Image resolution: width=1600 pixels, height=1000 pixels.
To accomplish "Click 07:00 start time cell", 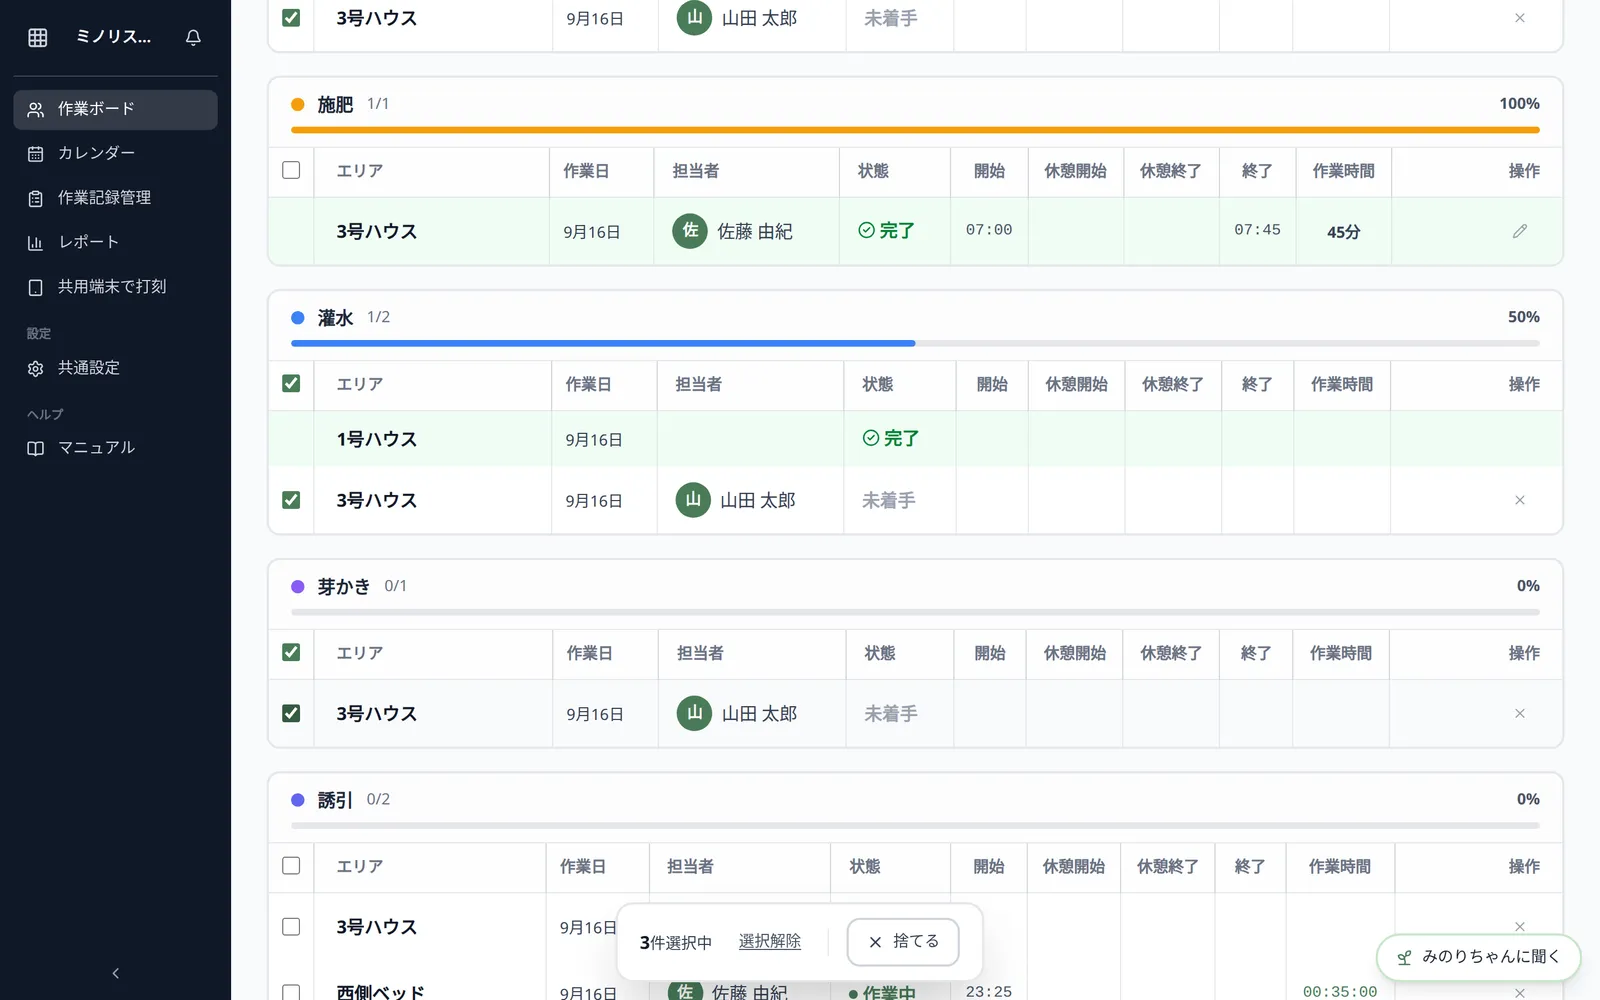I will tap(989, 230).
